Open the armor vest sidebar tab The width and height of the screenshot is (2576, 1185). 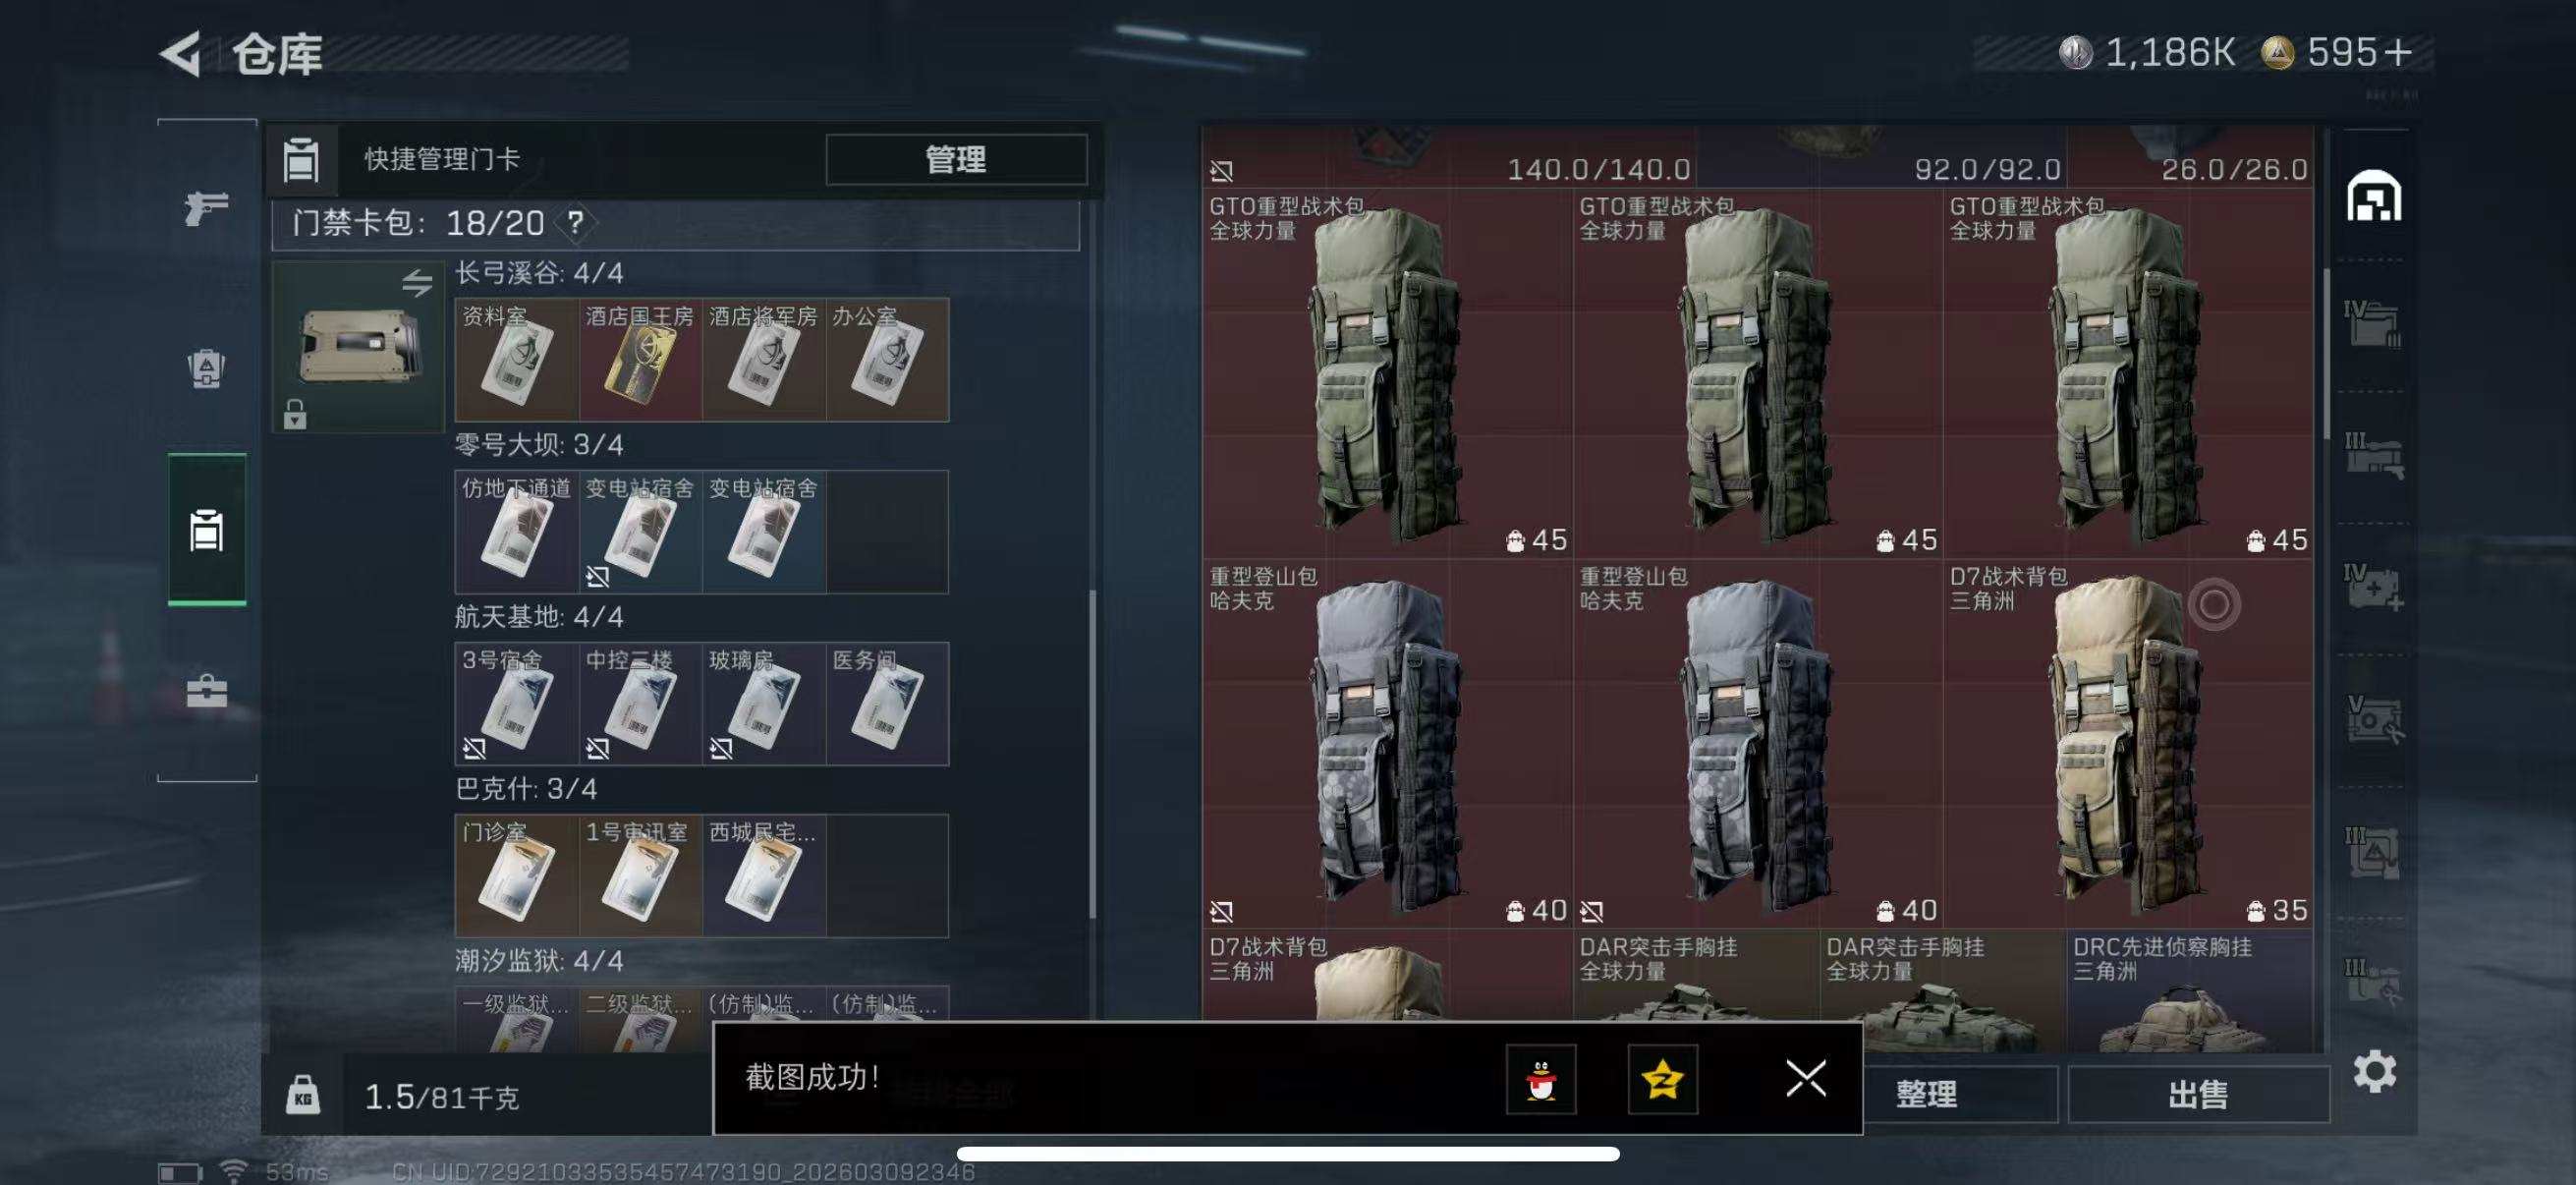click(x=206, y=369)
